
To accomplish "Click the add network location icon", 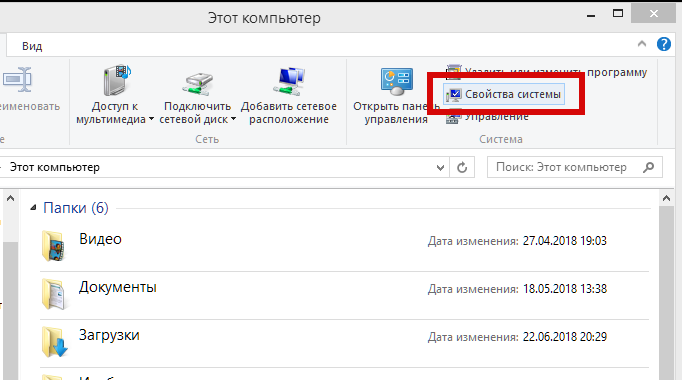I will point(289,81).
